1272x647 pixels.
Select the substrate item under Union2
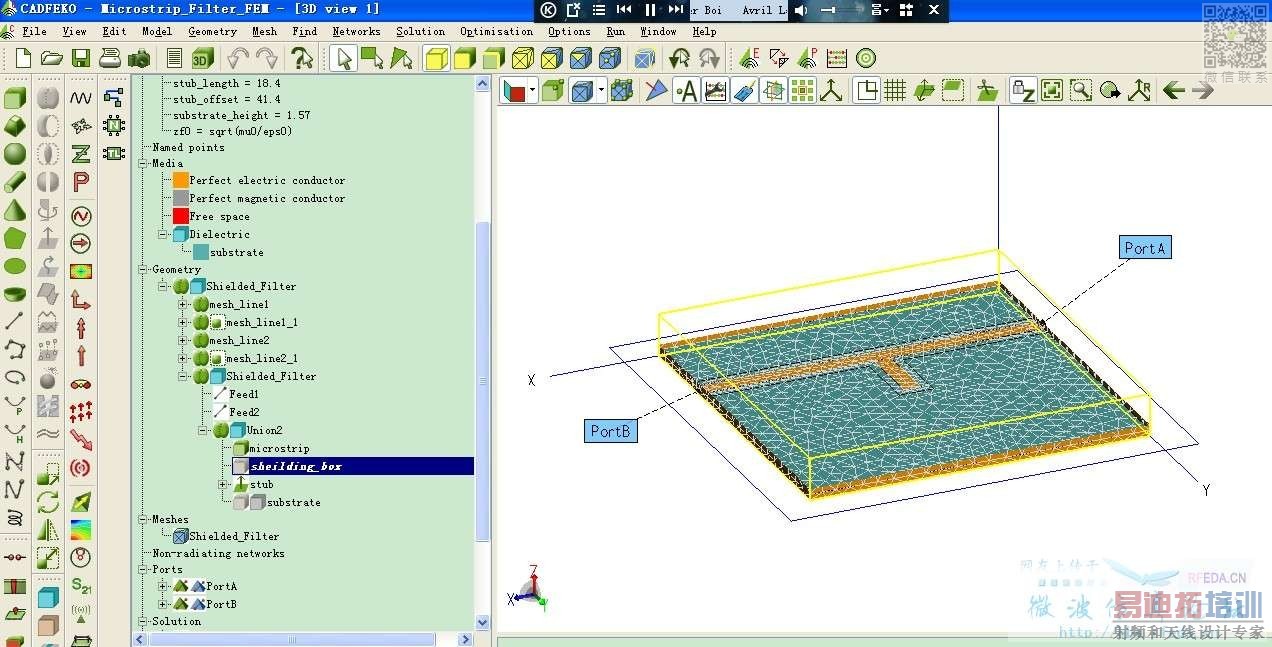[293, 502]
